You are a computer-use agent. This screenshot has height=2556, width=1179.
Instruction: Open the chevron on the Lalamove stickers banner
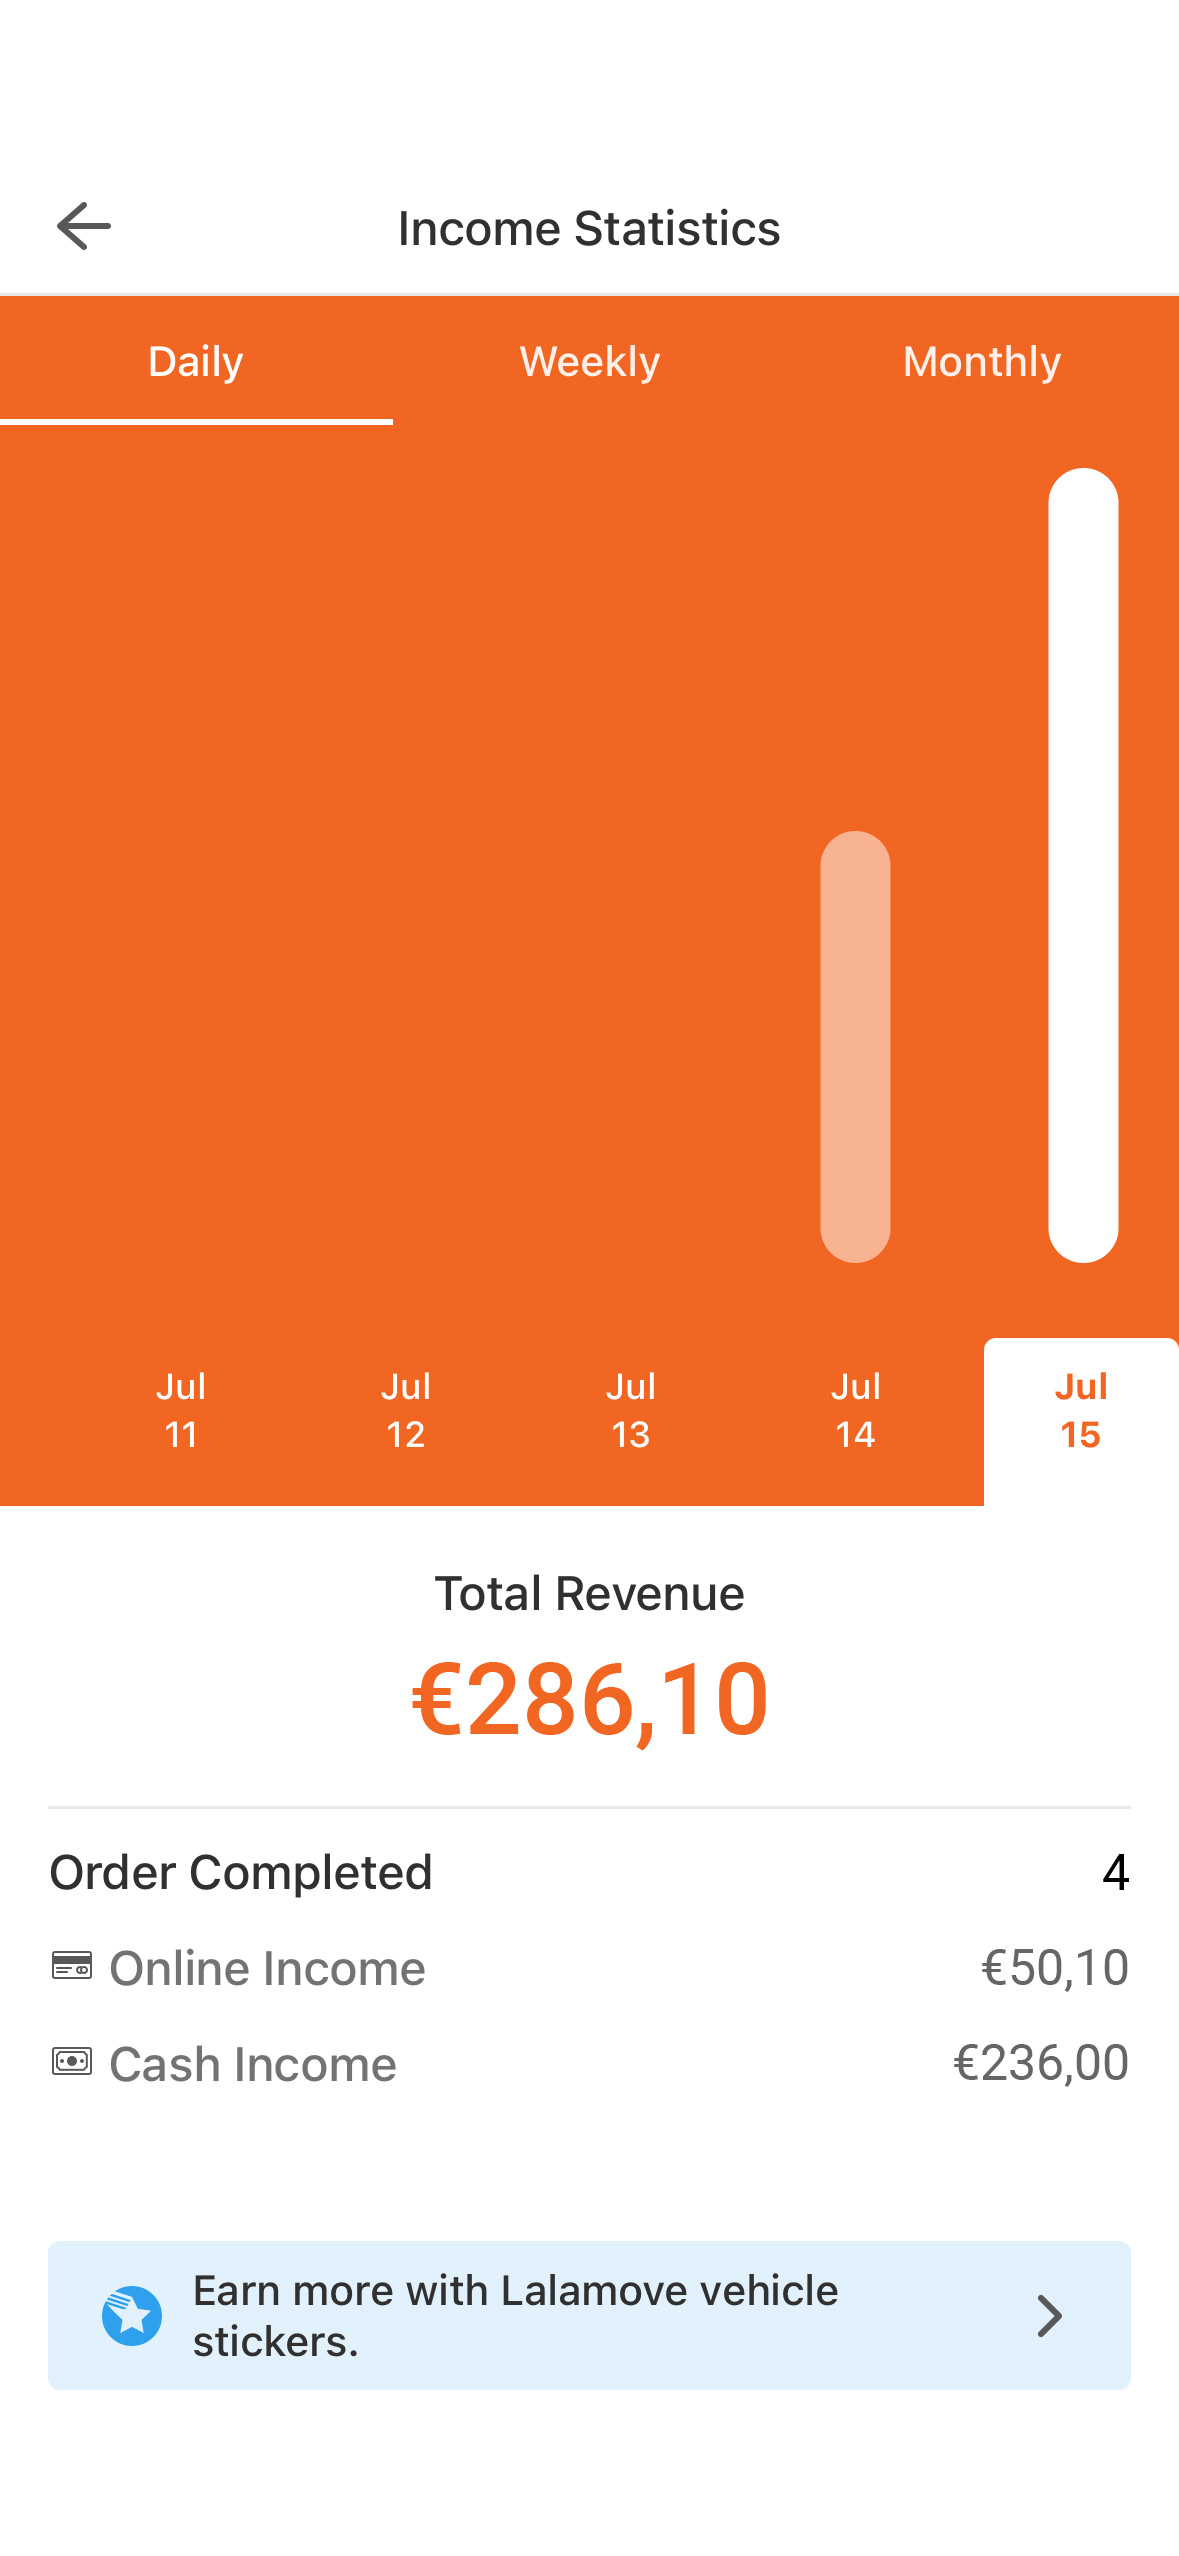tap(1049, 2315)
